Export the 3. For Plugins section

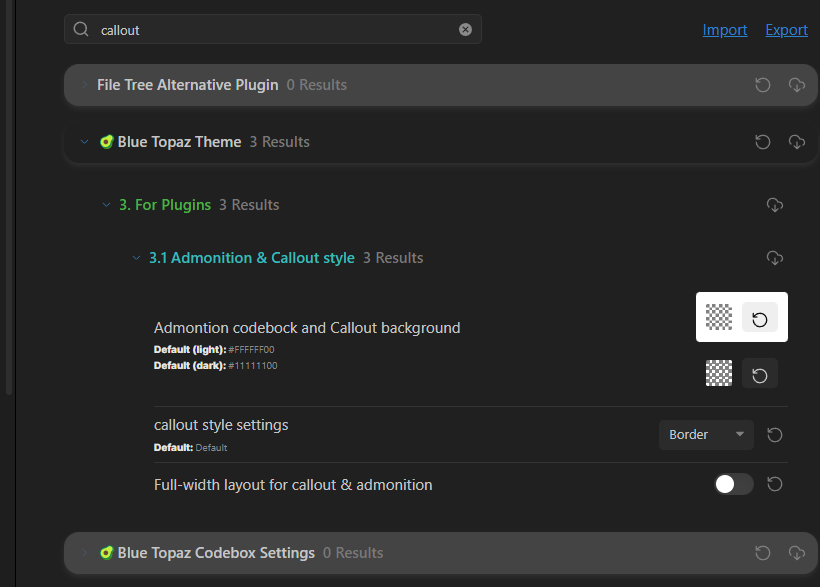774,205
